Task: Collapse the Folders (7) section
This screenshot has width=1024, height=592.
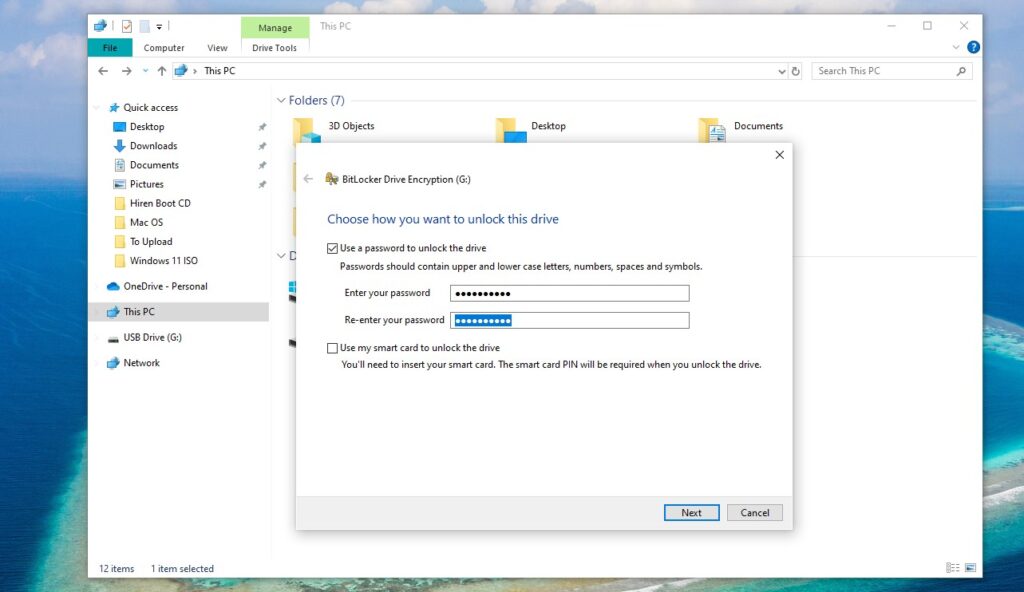Action: pyautogui.click(x=281, y=100)
